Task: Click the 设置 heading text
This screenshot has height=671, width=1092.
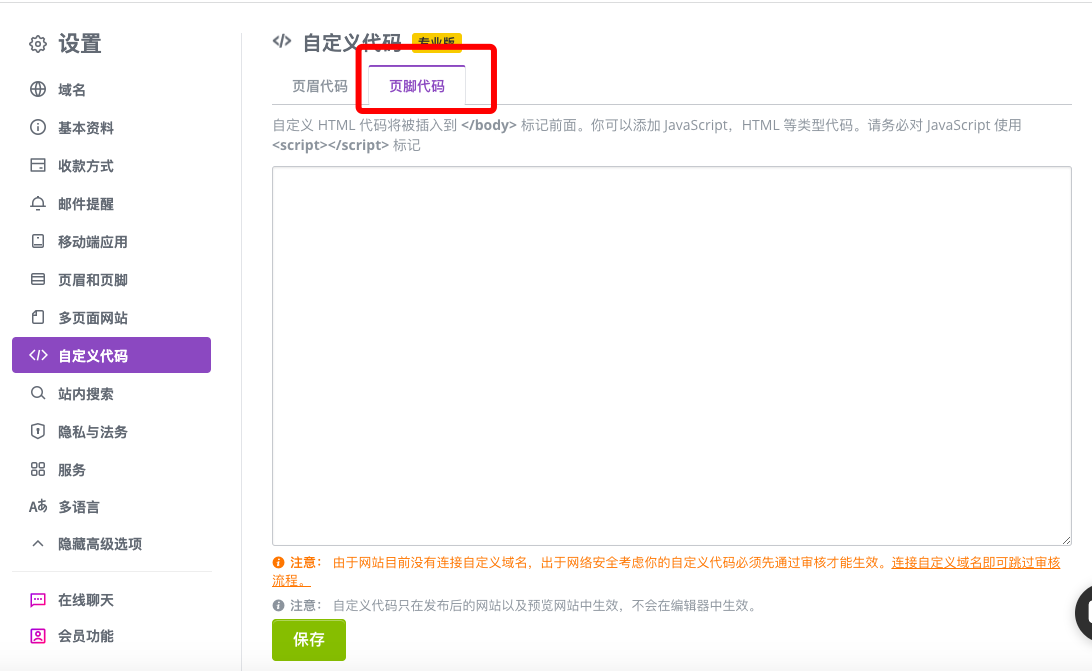Action: (79, 43)
